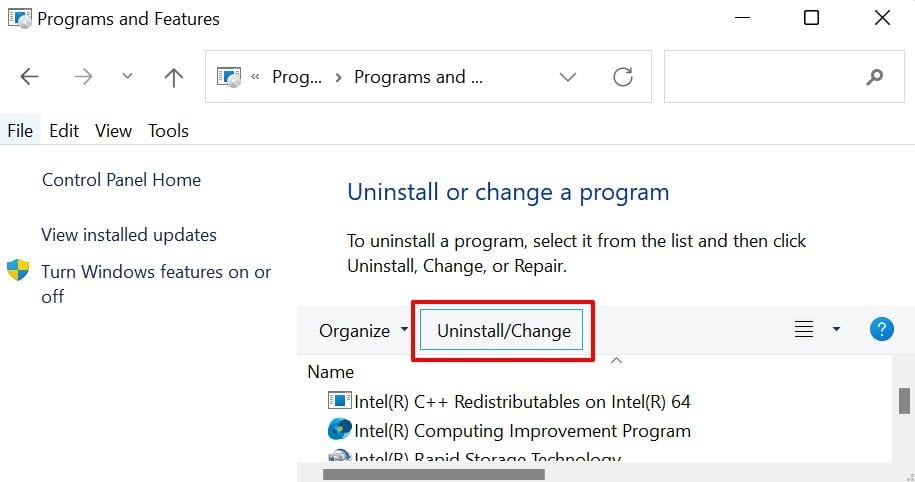Click the Up one level arrow
Image resolution: width=915 pixels, height=482 pixels.
click(174, 77)
